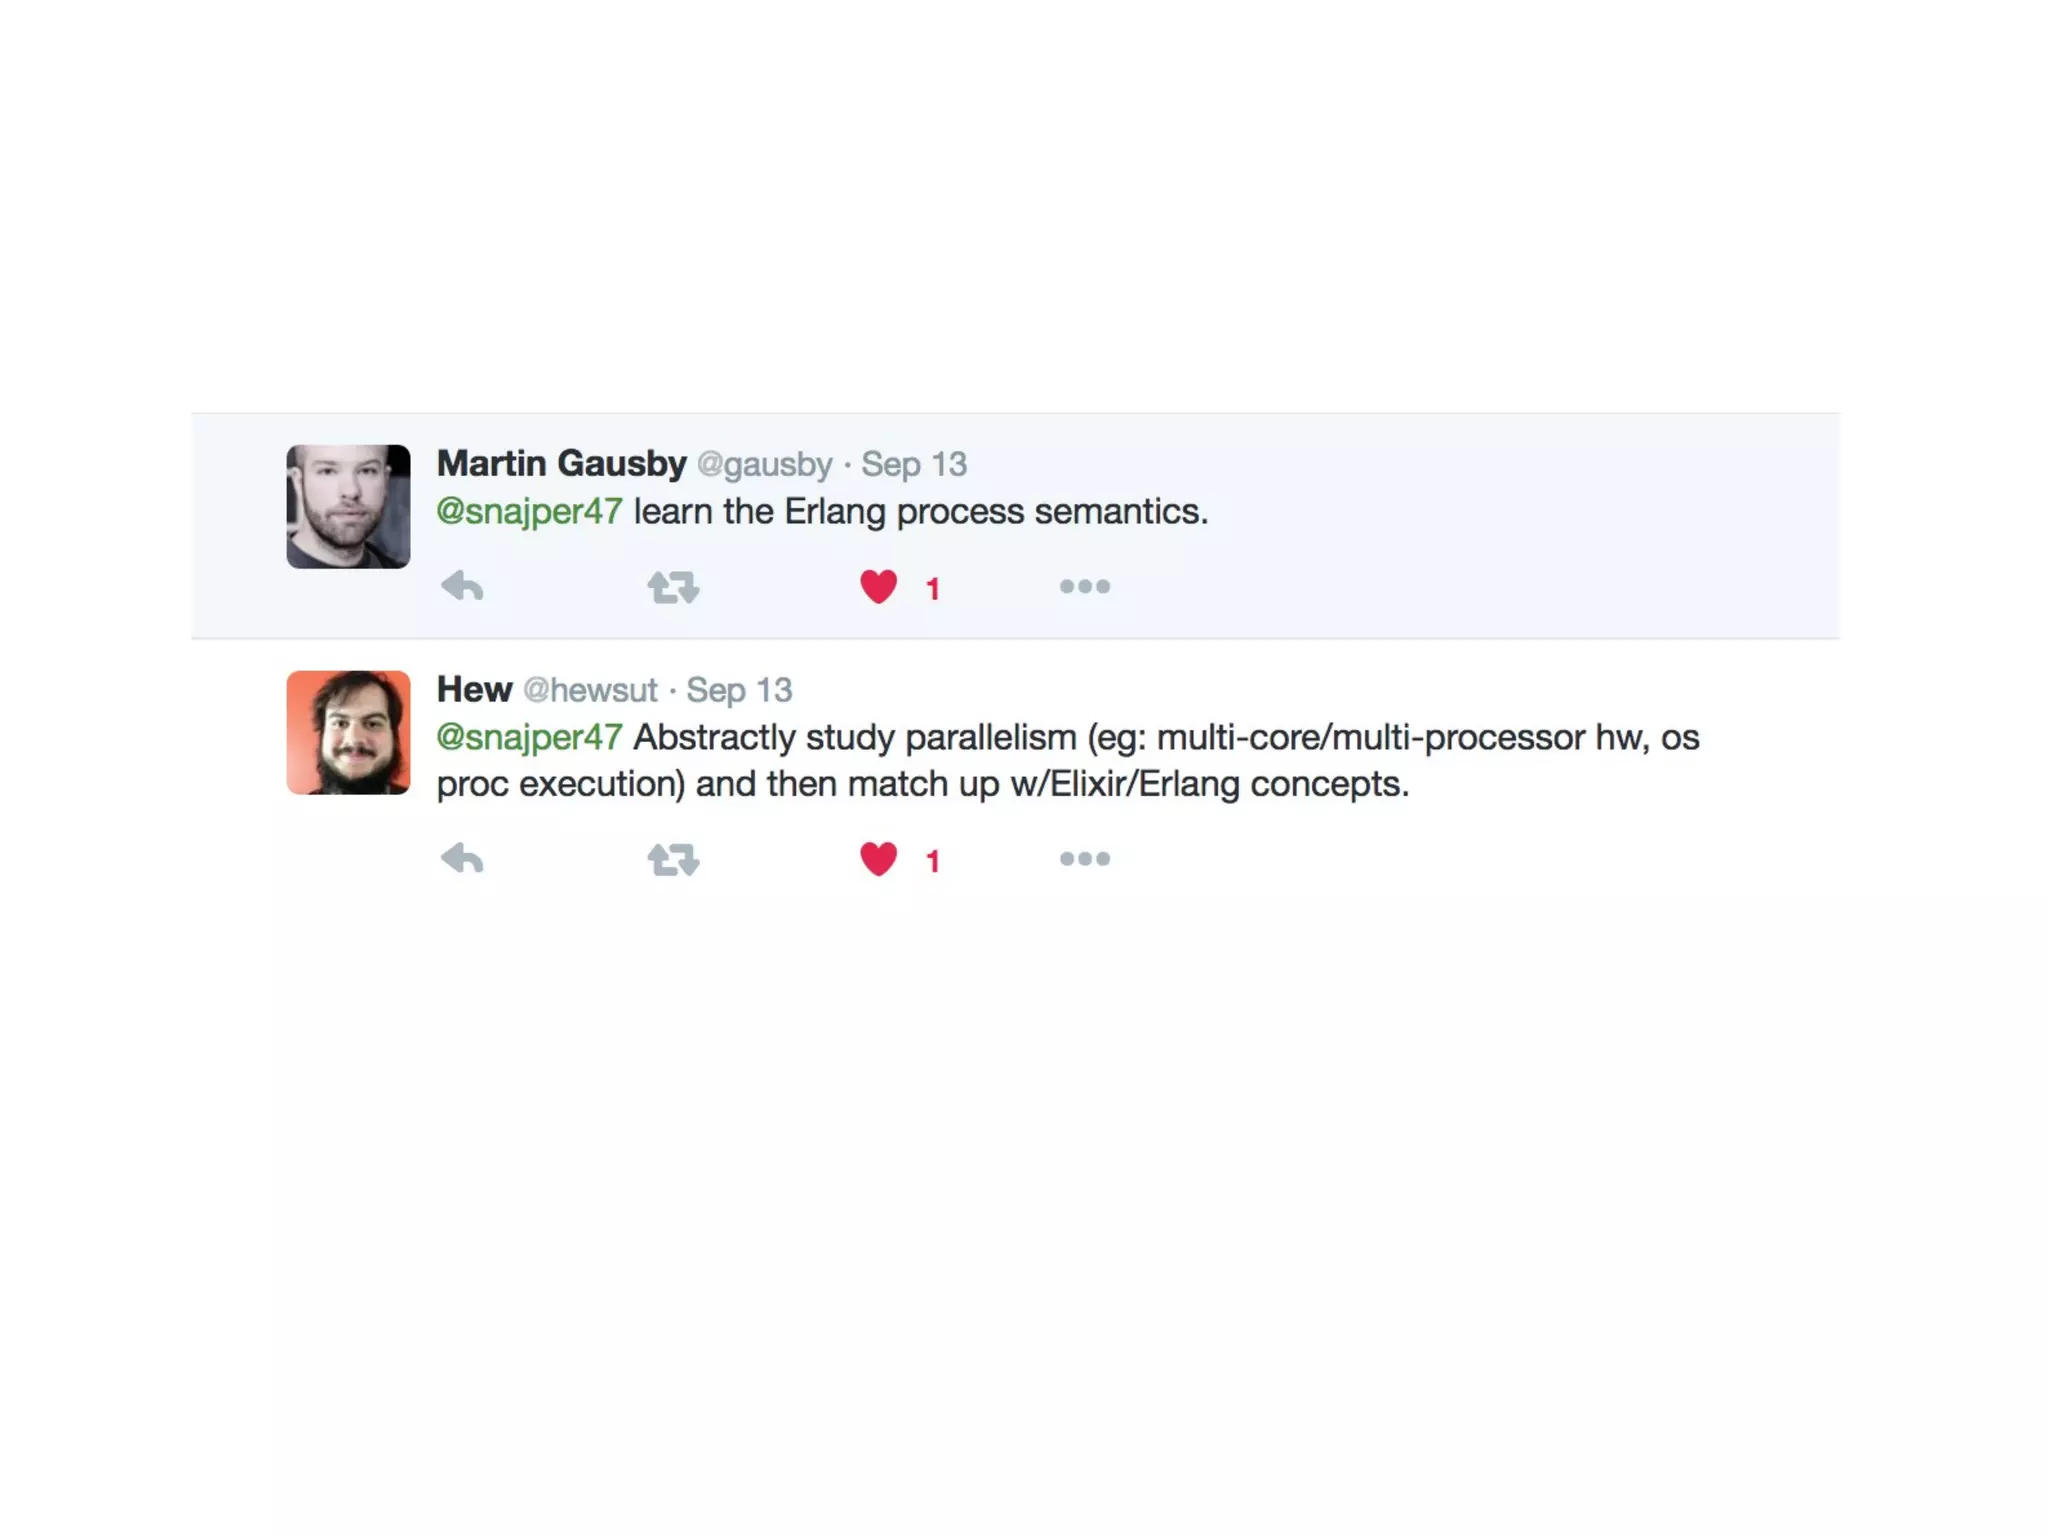The width and height of the screenshot is (2048, 1535).
Task: Unlike Martin Gausby's tweet heart icon
Action: [878, 586]
